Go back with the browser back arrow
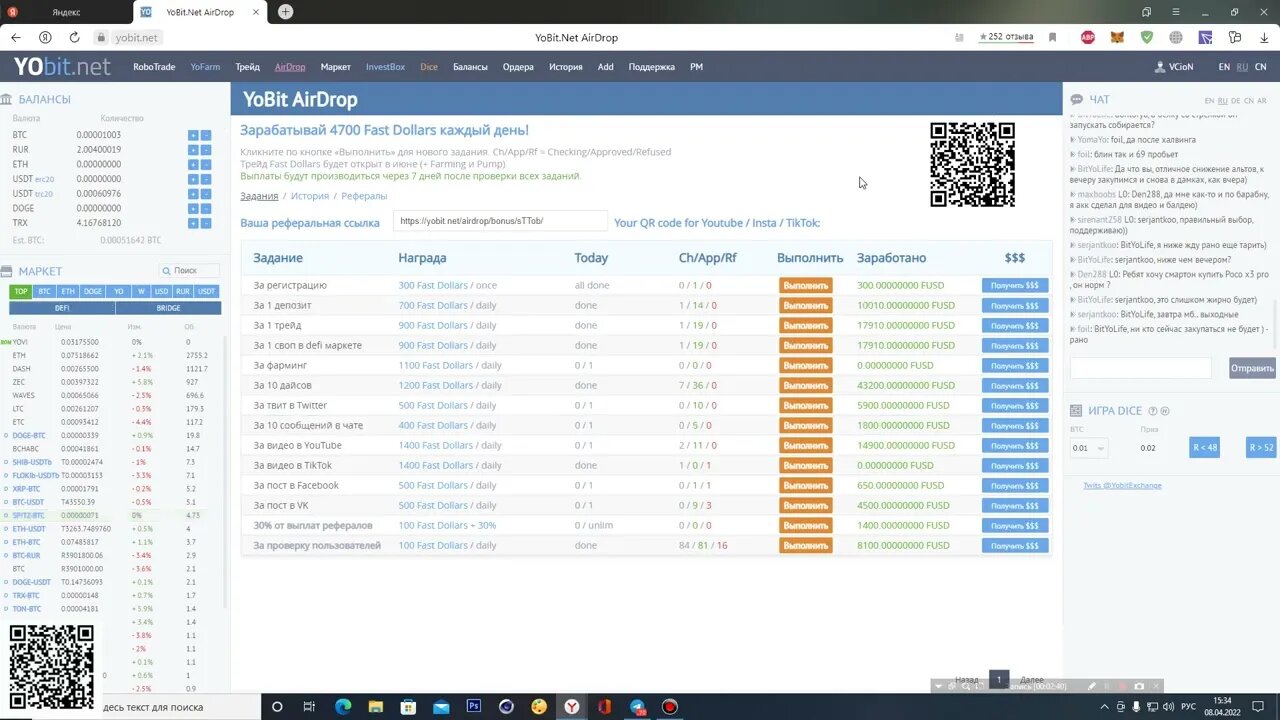Screen dimensions: 1280x720 pos(16,37)
